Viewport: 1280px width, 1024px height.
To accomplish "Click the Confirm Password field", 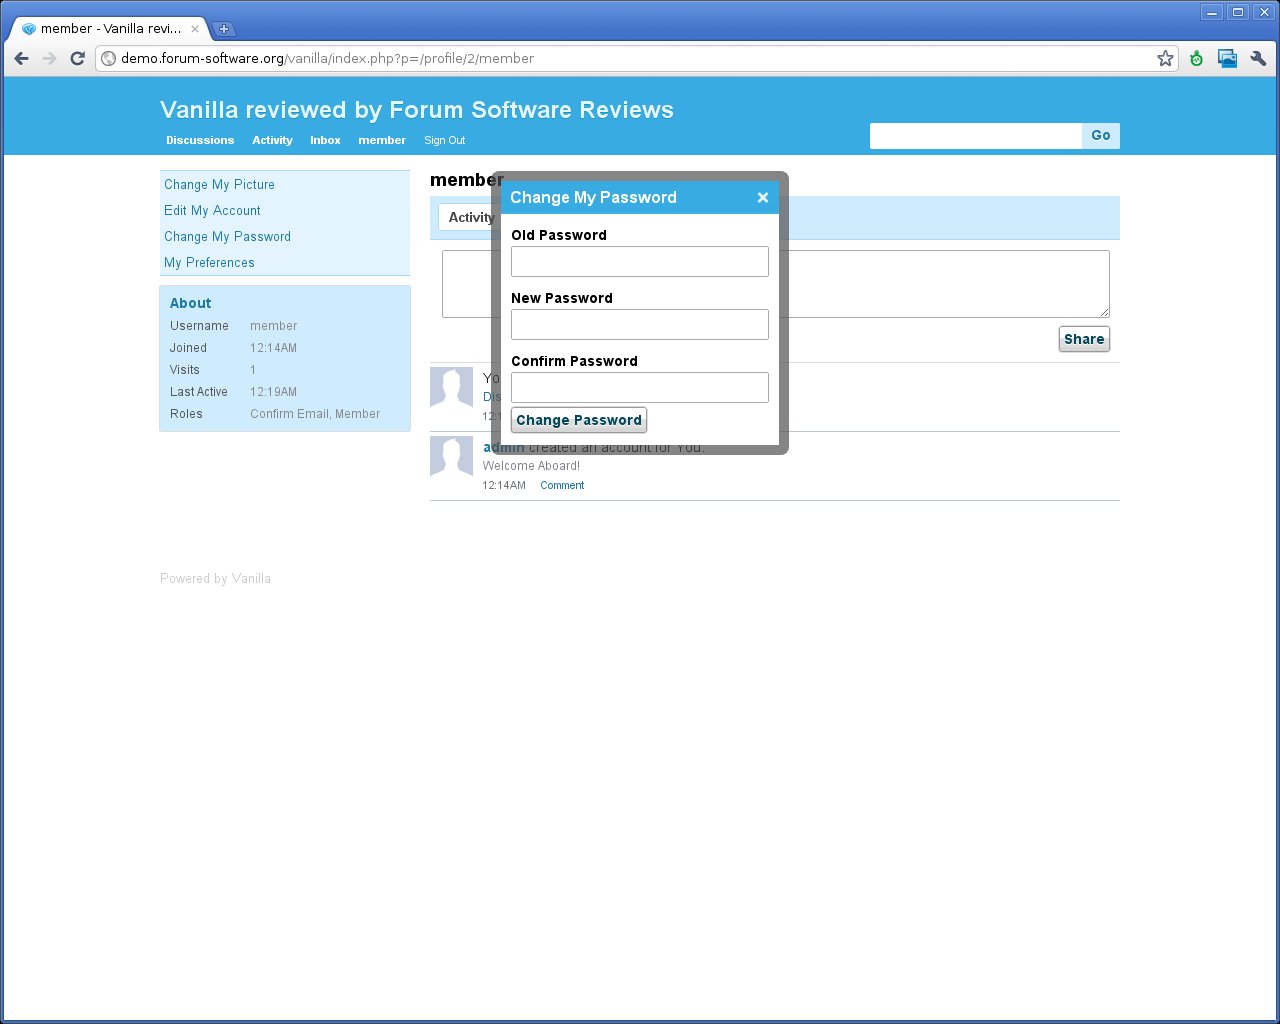I will tap(640, 387).
